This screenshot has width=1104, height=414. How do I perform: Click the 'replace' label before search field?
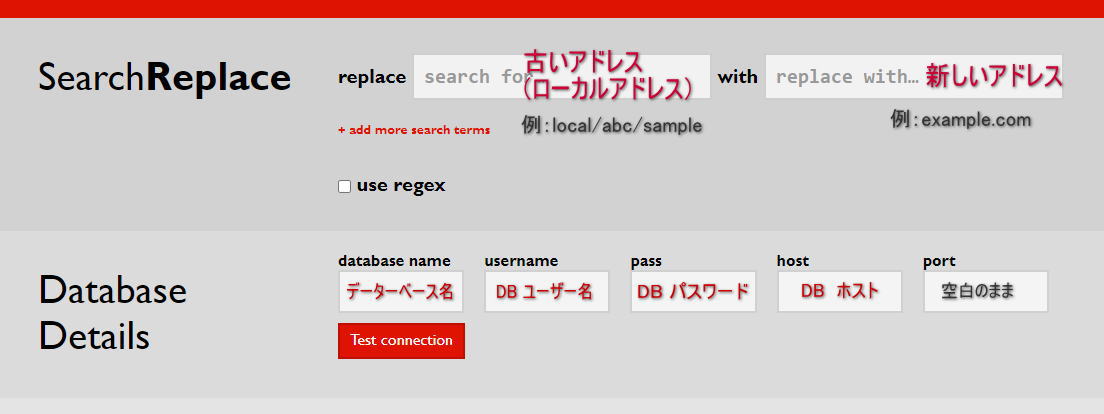point(372,77)
